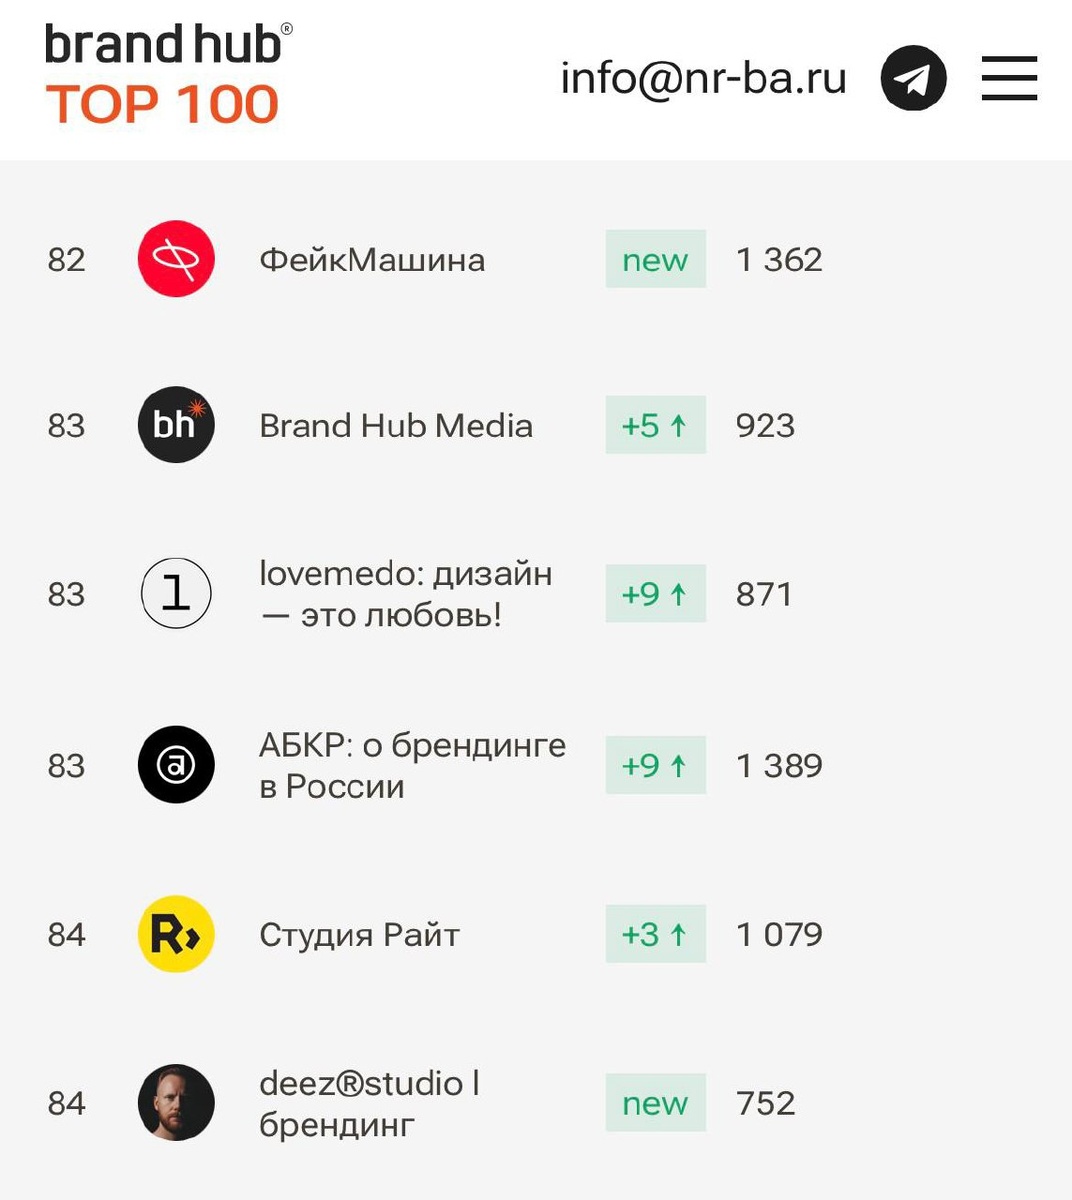Open lovemedo: дизайн — это любовь!

(x=405, y=594)
